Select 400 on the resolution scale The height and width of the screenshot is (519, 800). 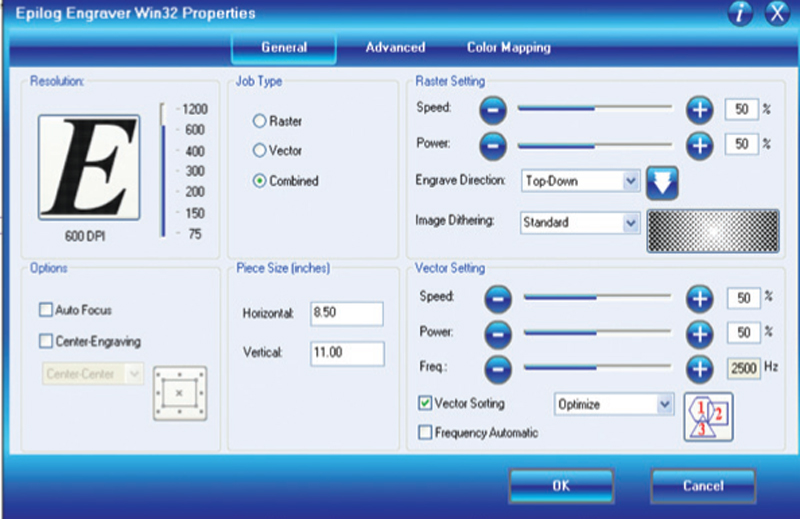click(194, 151)
